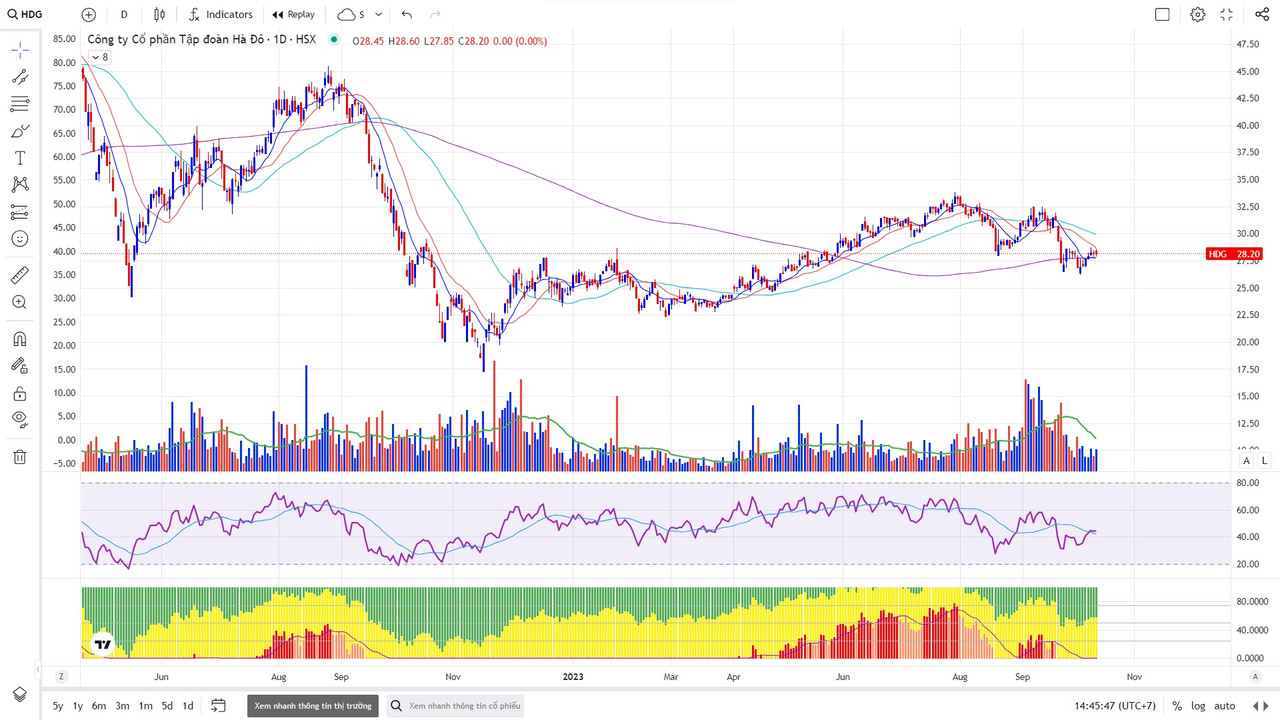Set the date range to 5y
The image size is (1280, 720).
58,706
